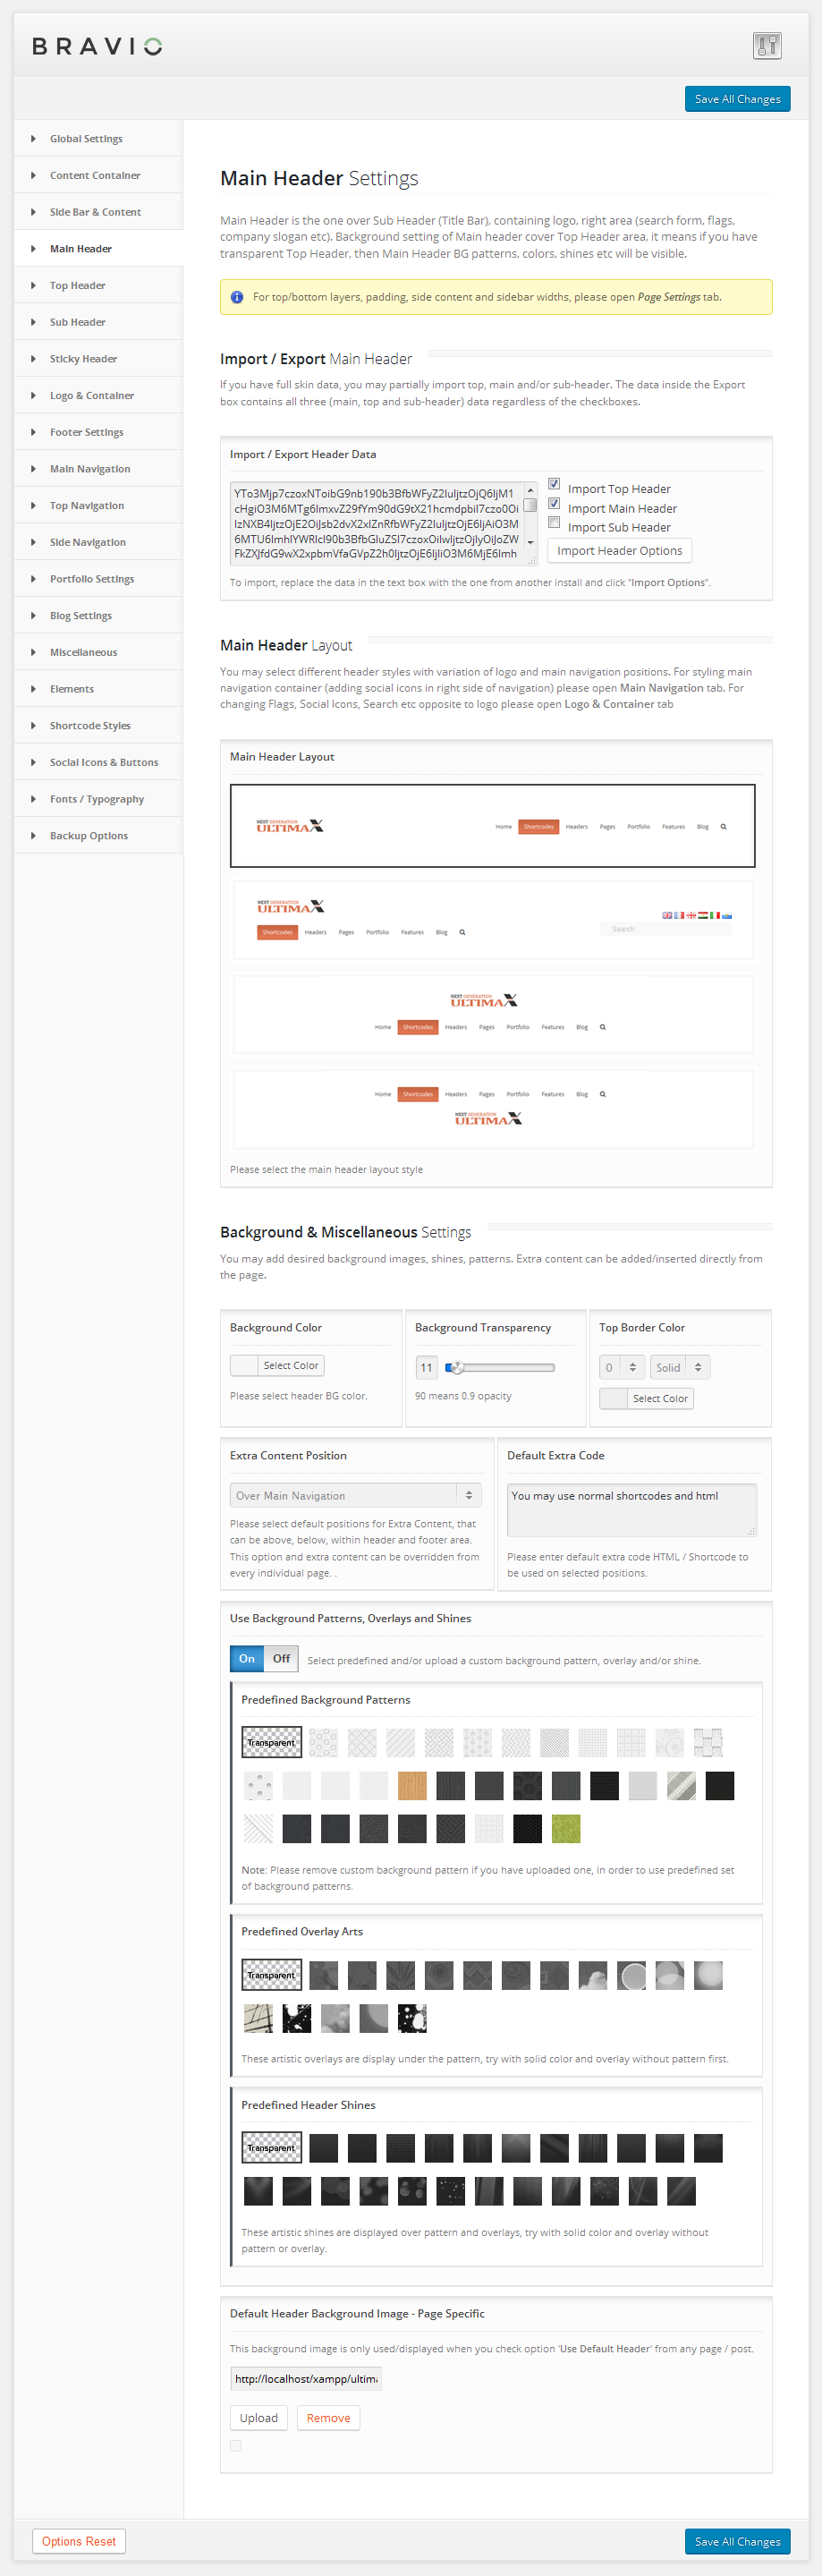The image size is (822, 2576).
Task: Click Import Header Options button
Action: tap(619, 551)
